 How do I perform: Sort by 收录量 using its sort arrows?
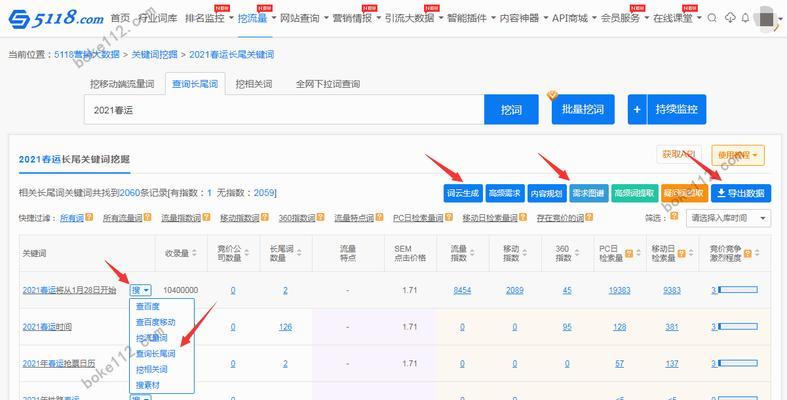click(195, 253)
